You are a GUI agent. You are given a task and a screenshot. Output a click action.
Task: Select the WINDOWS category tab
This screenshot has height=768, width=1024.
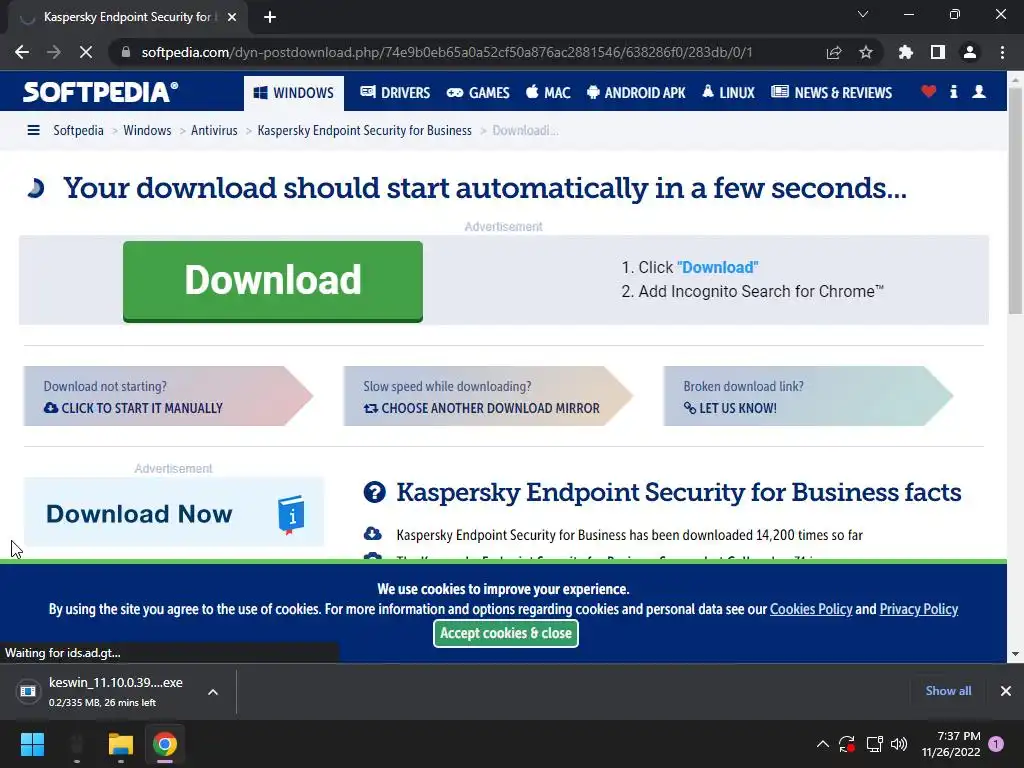[293, 93]
